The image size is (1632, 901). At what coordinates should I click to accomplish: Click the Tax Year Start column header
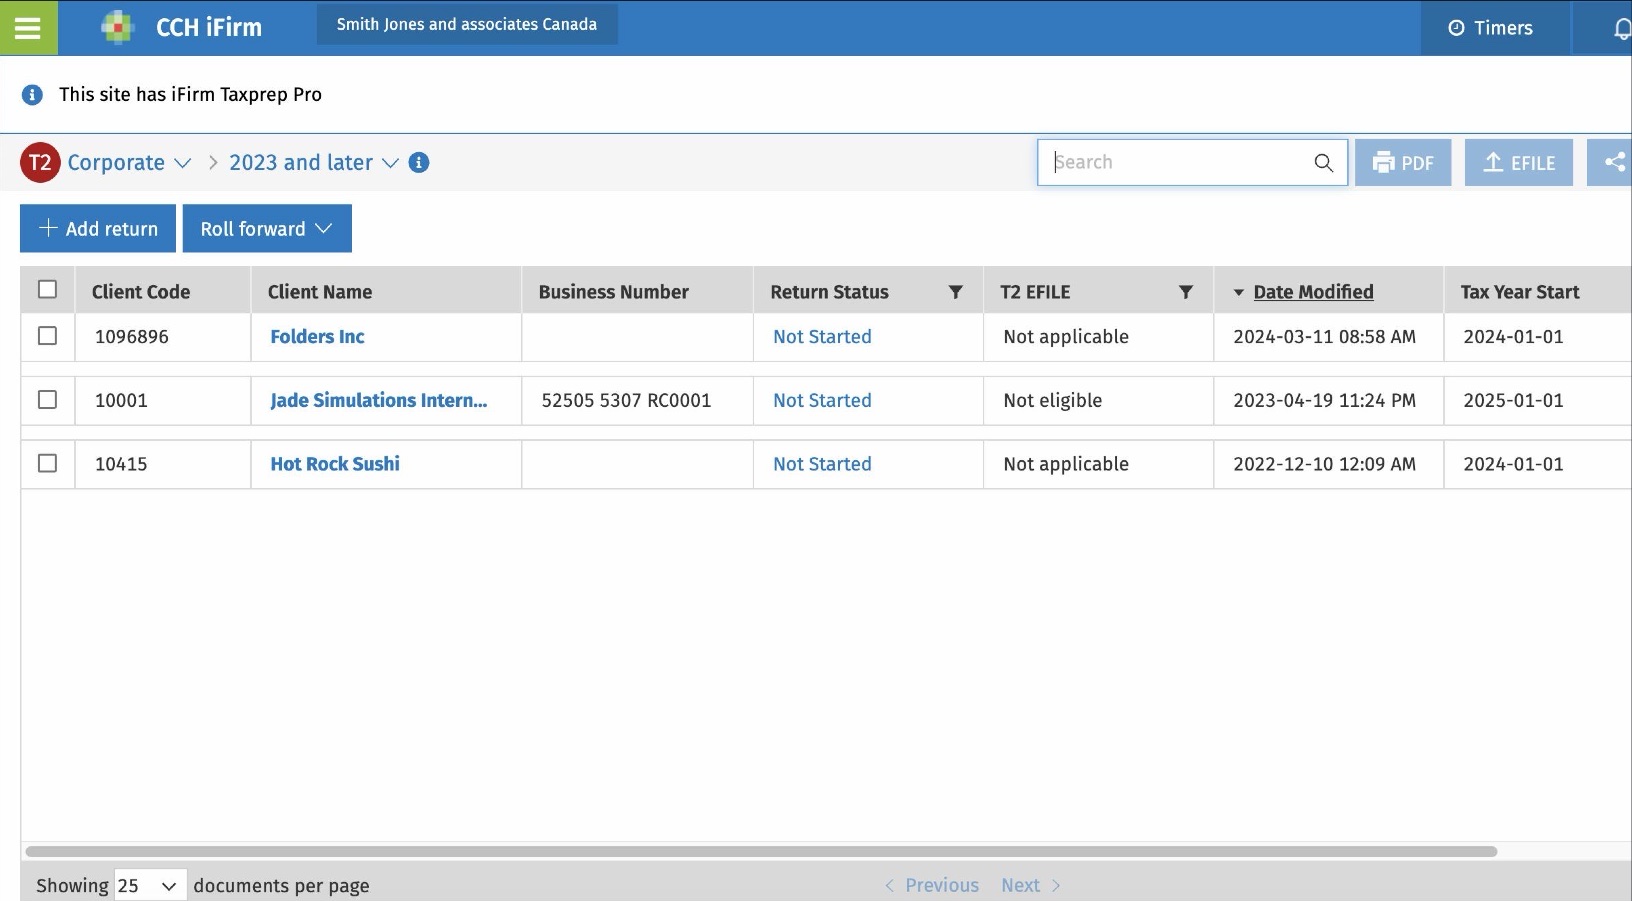coord(1520,292)
